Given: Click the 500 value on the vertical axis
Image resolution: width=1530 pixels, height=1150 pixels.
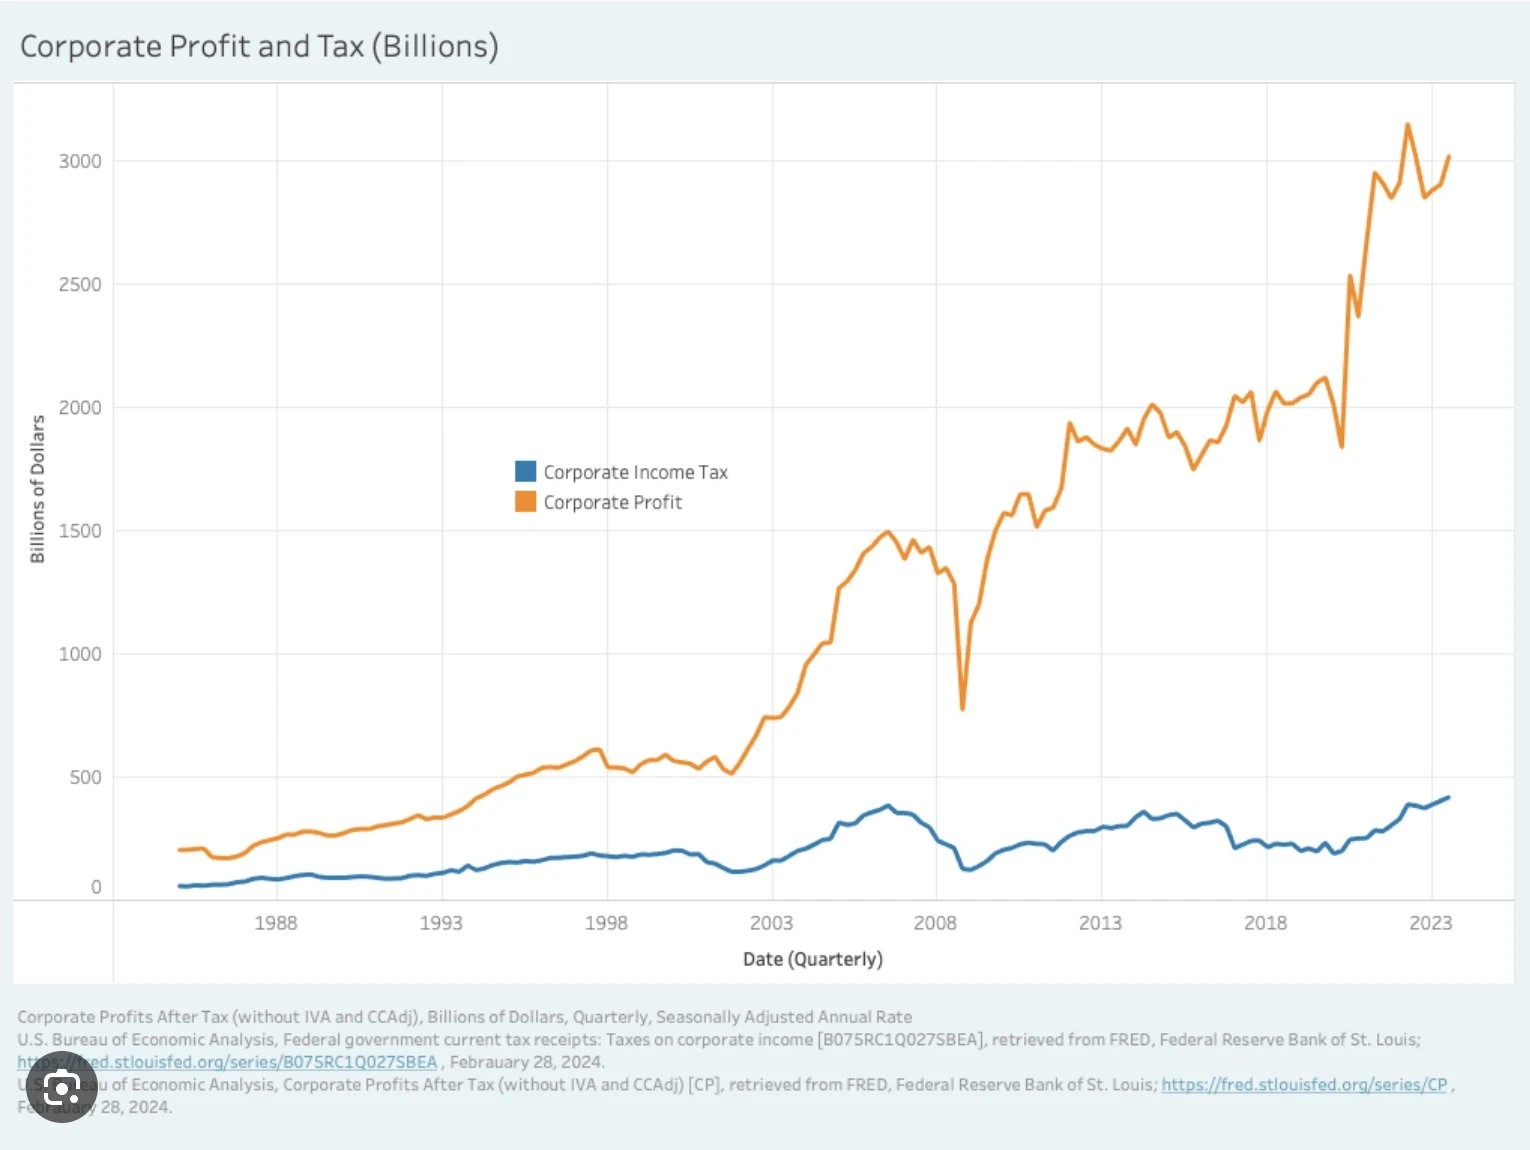Looking at the screenshot, I should point(85,777).
